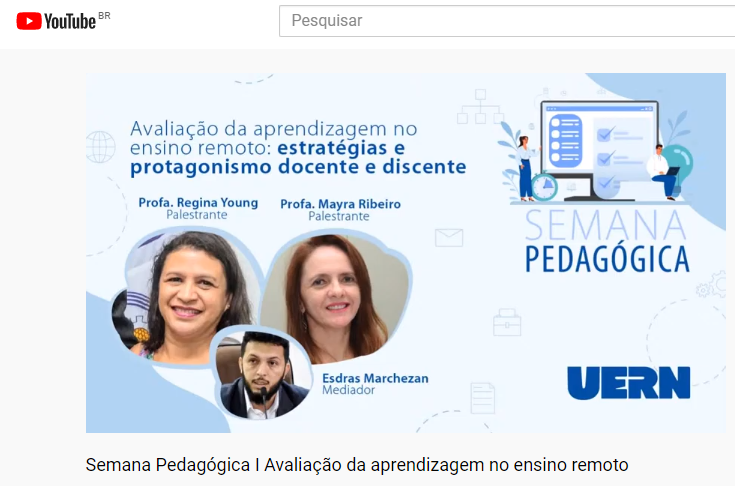The height and width of the screenshot is (486, 735).
Task: Click the document page icon near UERN logo
Action: coord(483,398)
